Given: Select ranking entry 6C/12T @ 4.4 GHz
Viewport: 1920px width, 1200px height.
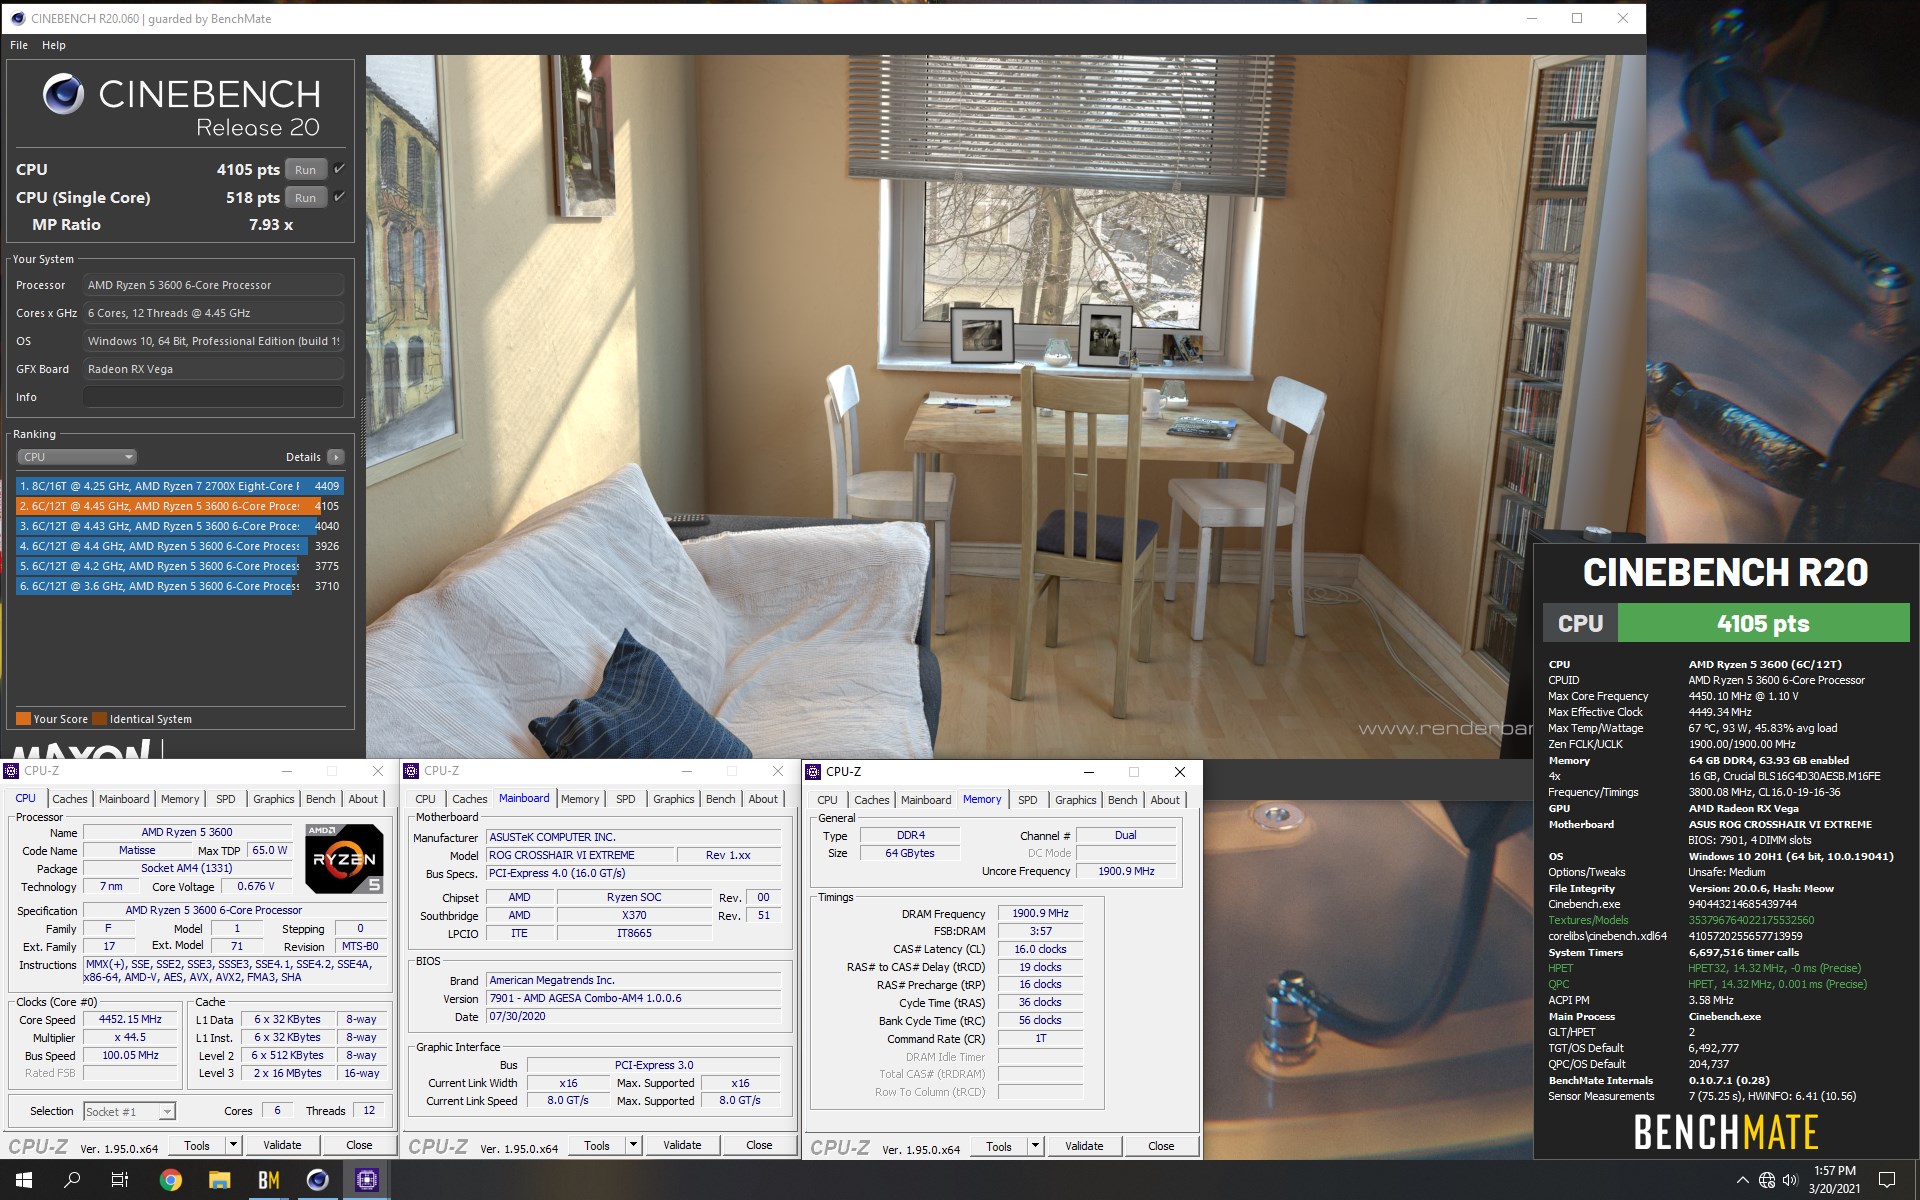Looking at the screenshot, I should [x=180, y=546].
